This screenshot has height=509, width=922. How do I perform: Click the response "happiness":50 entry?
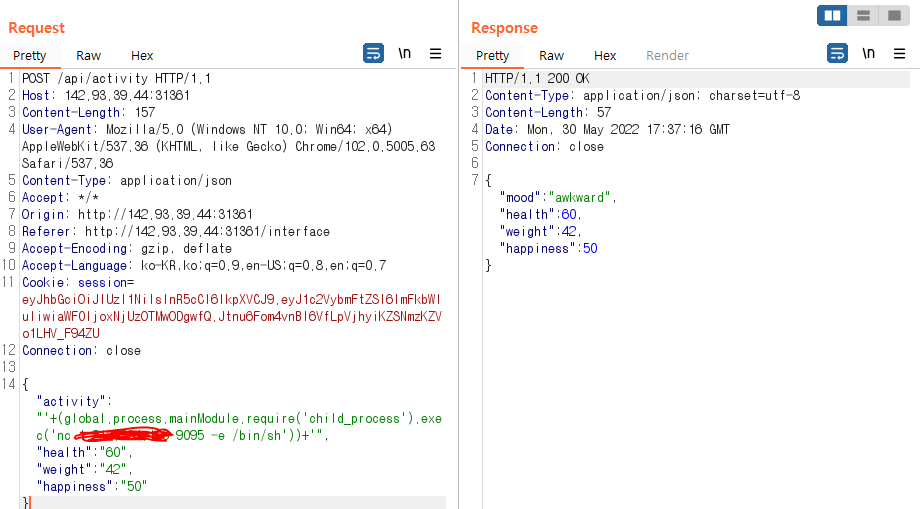coord(549,249)
